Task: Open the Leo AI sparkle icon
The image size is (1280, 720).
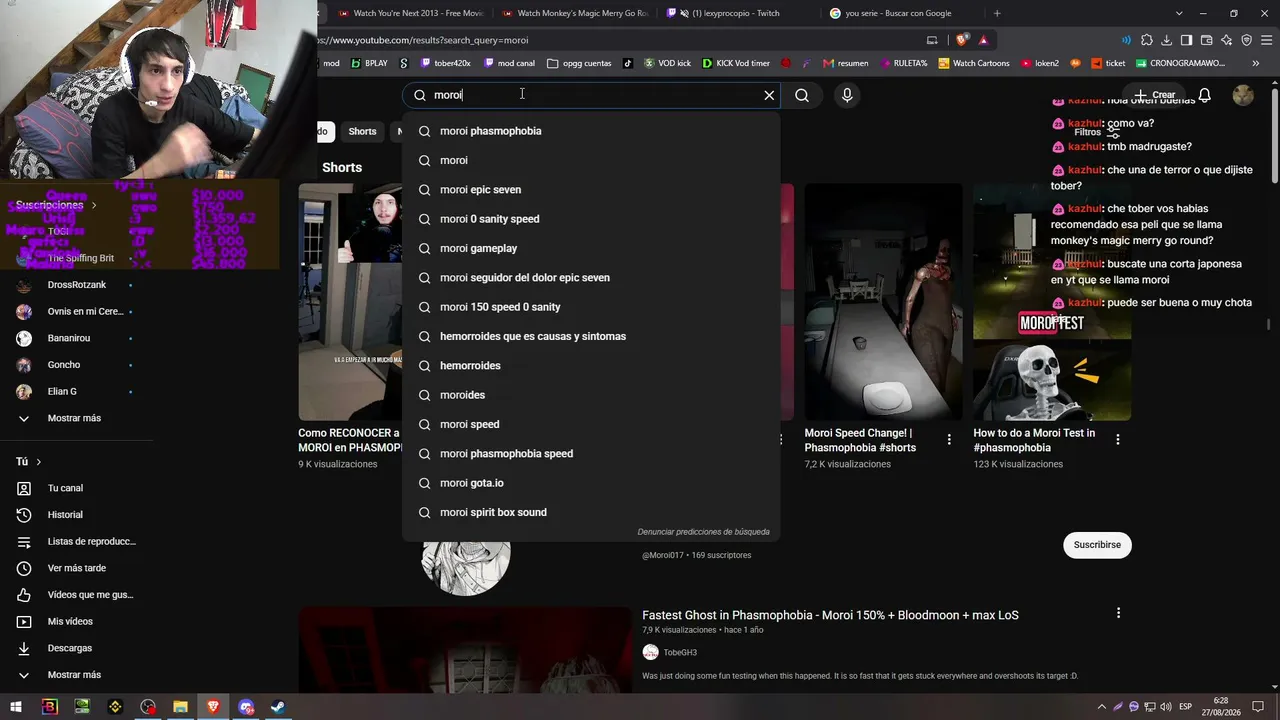Action: click(1227, 40)
